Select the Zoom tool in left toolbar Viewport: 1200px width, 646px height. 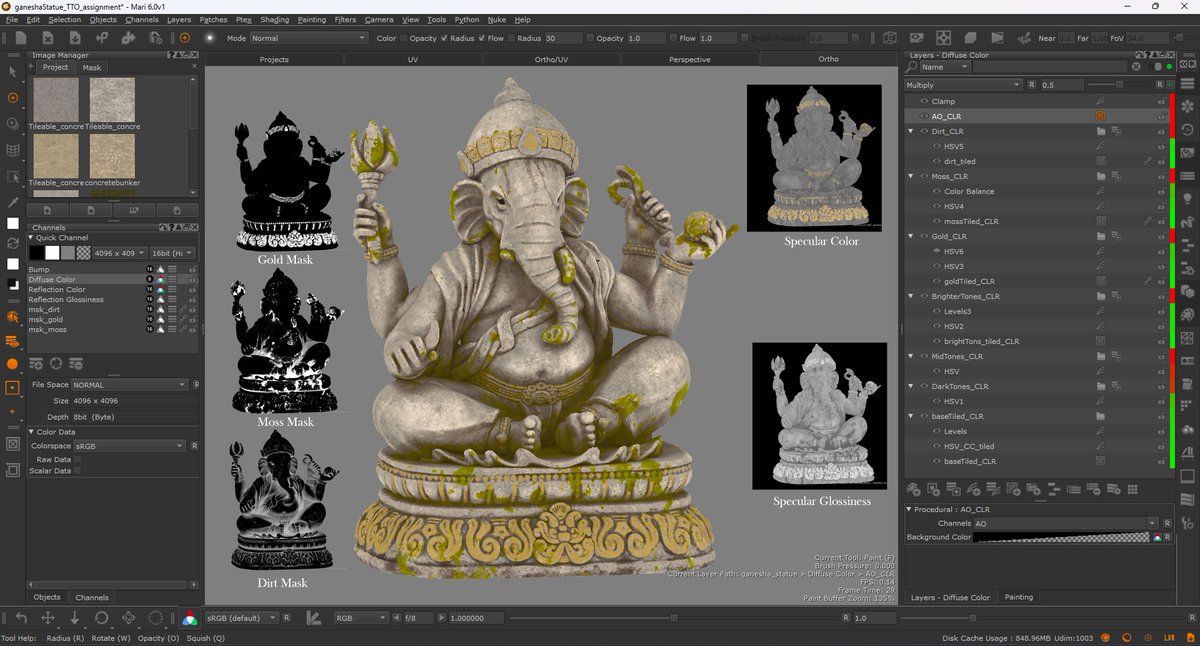point(13,124)
